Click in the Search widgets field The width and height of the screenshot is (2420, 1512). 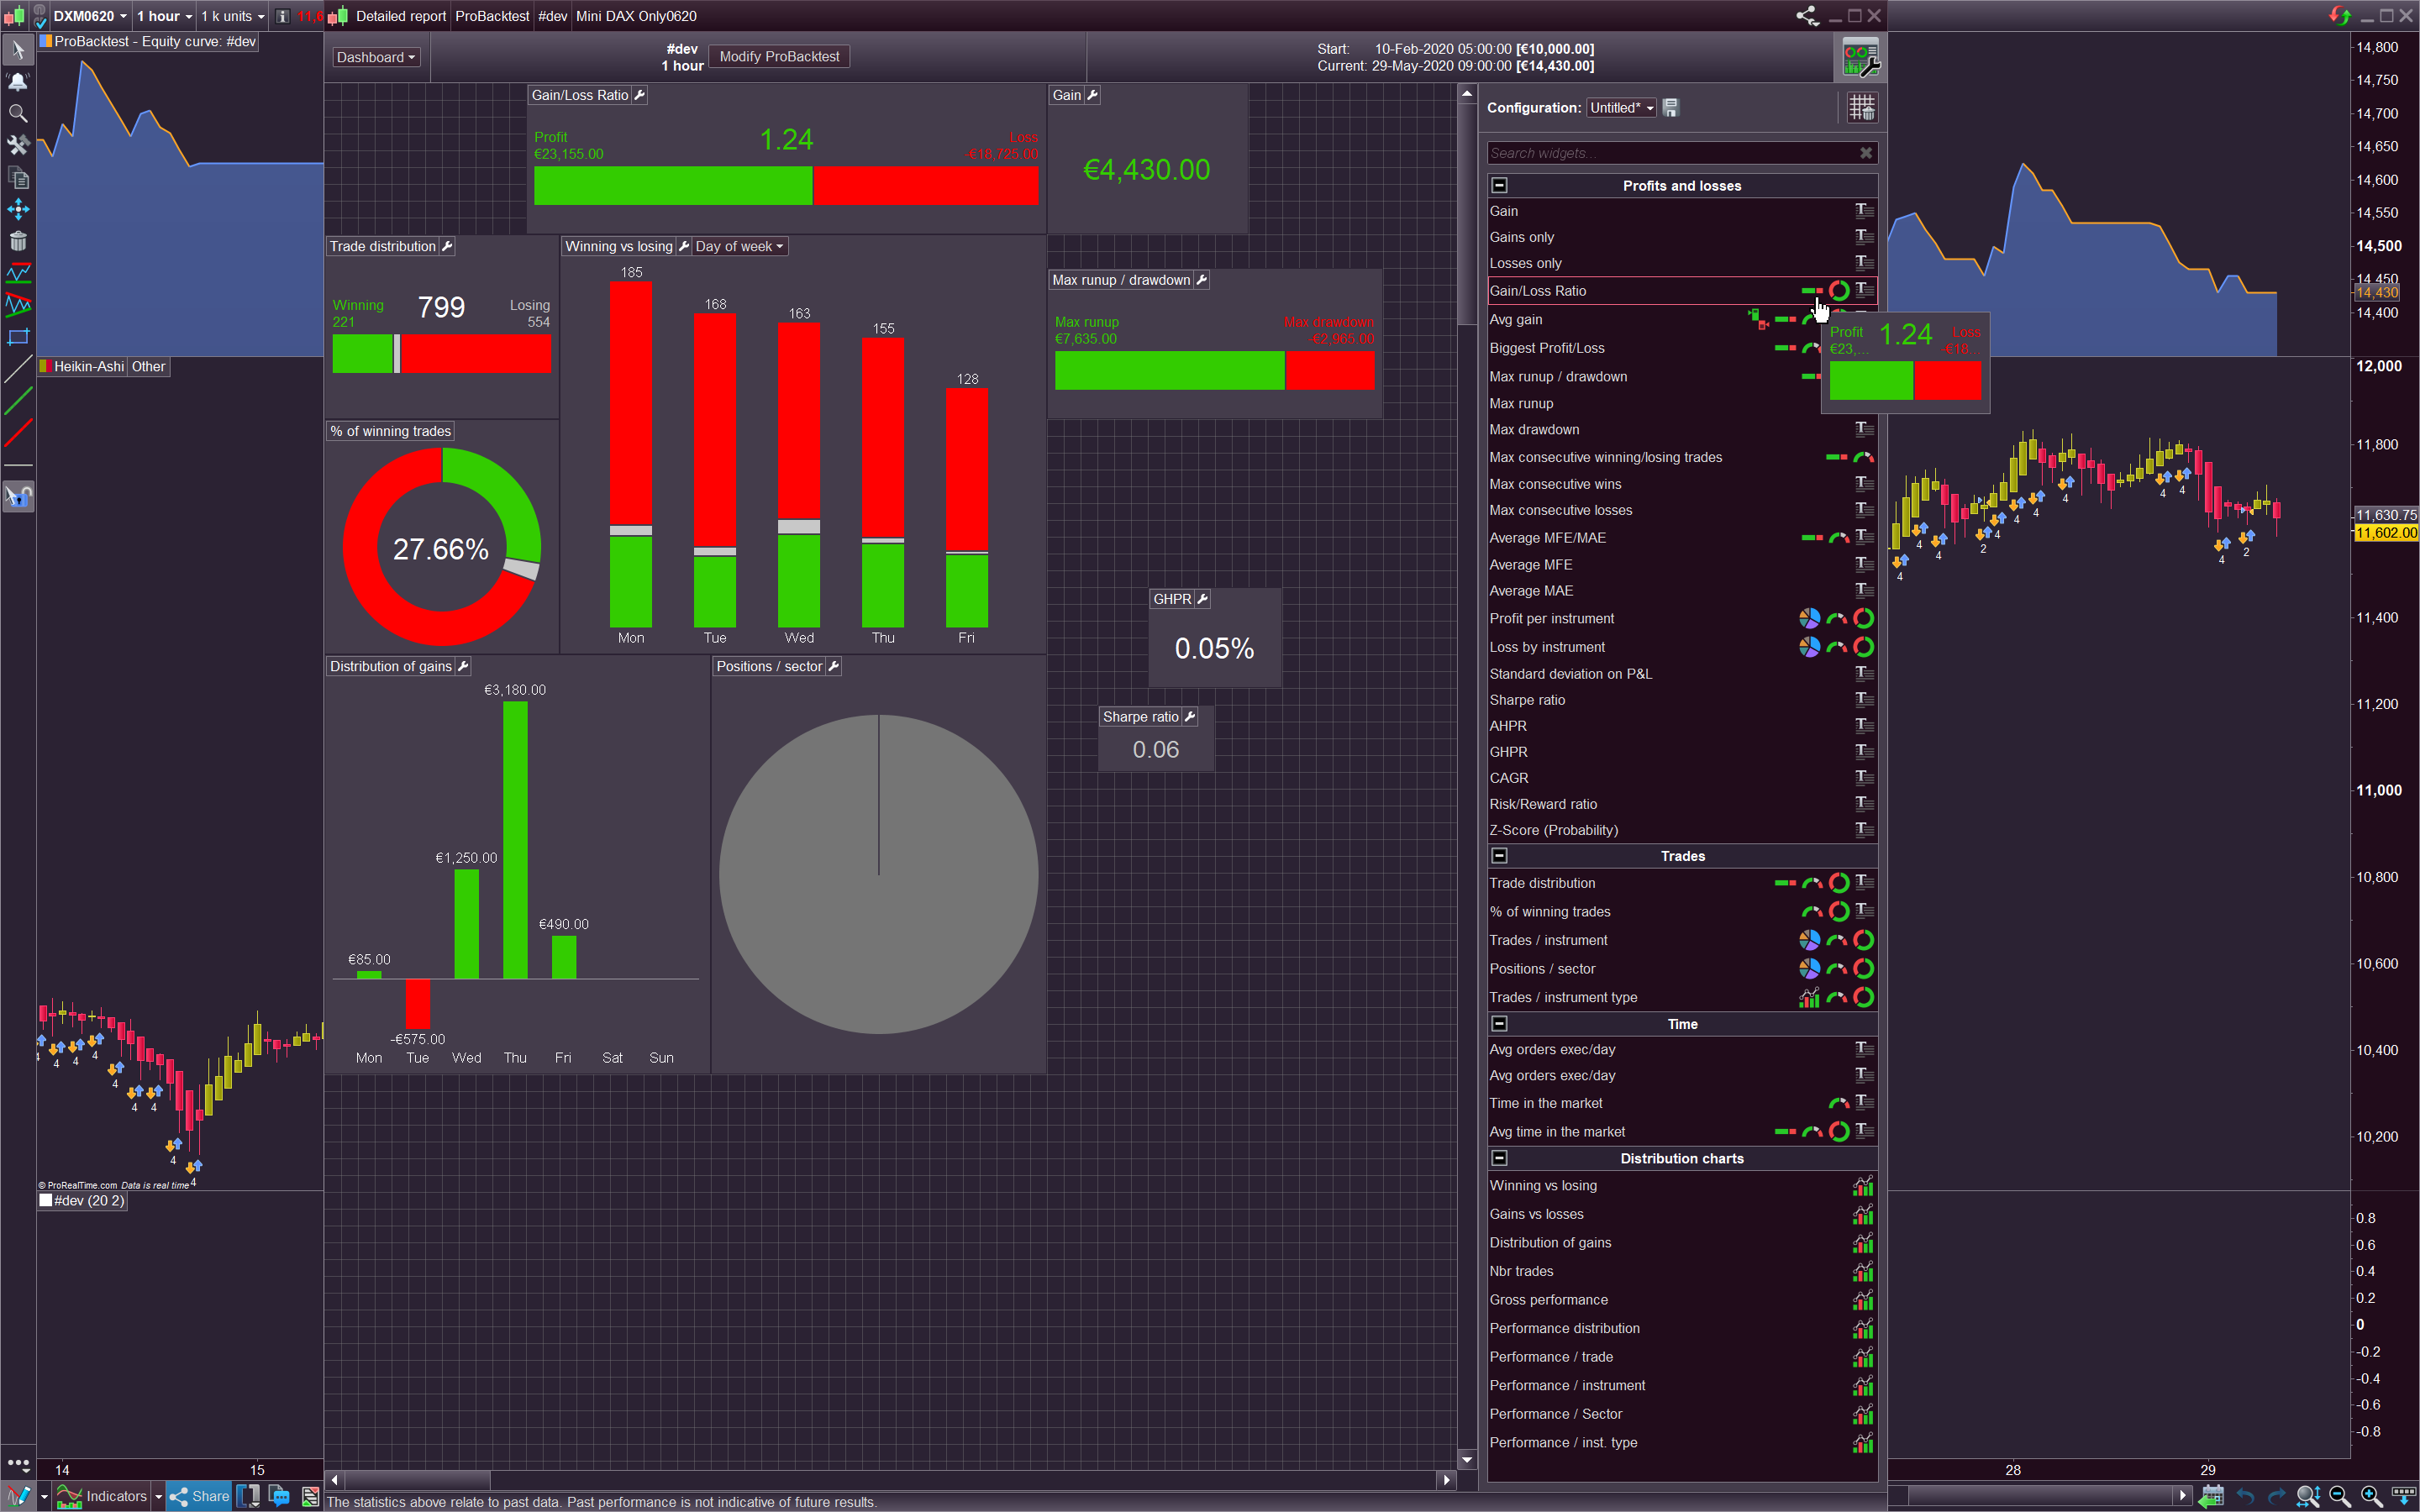point(1670,153)
